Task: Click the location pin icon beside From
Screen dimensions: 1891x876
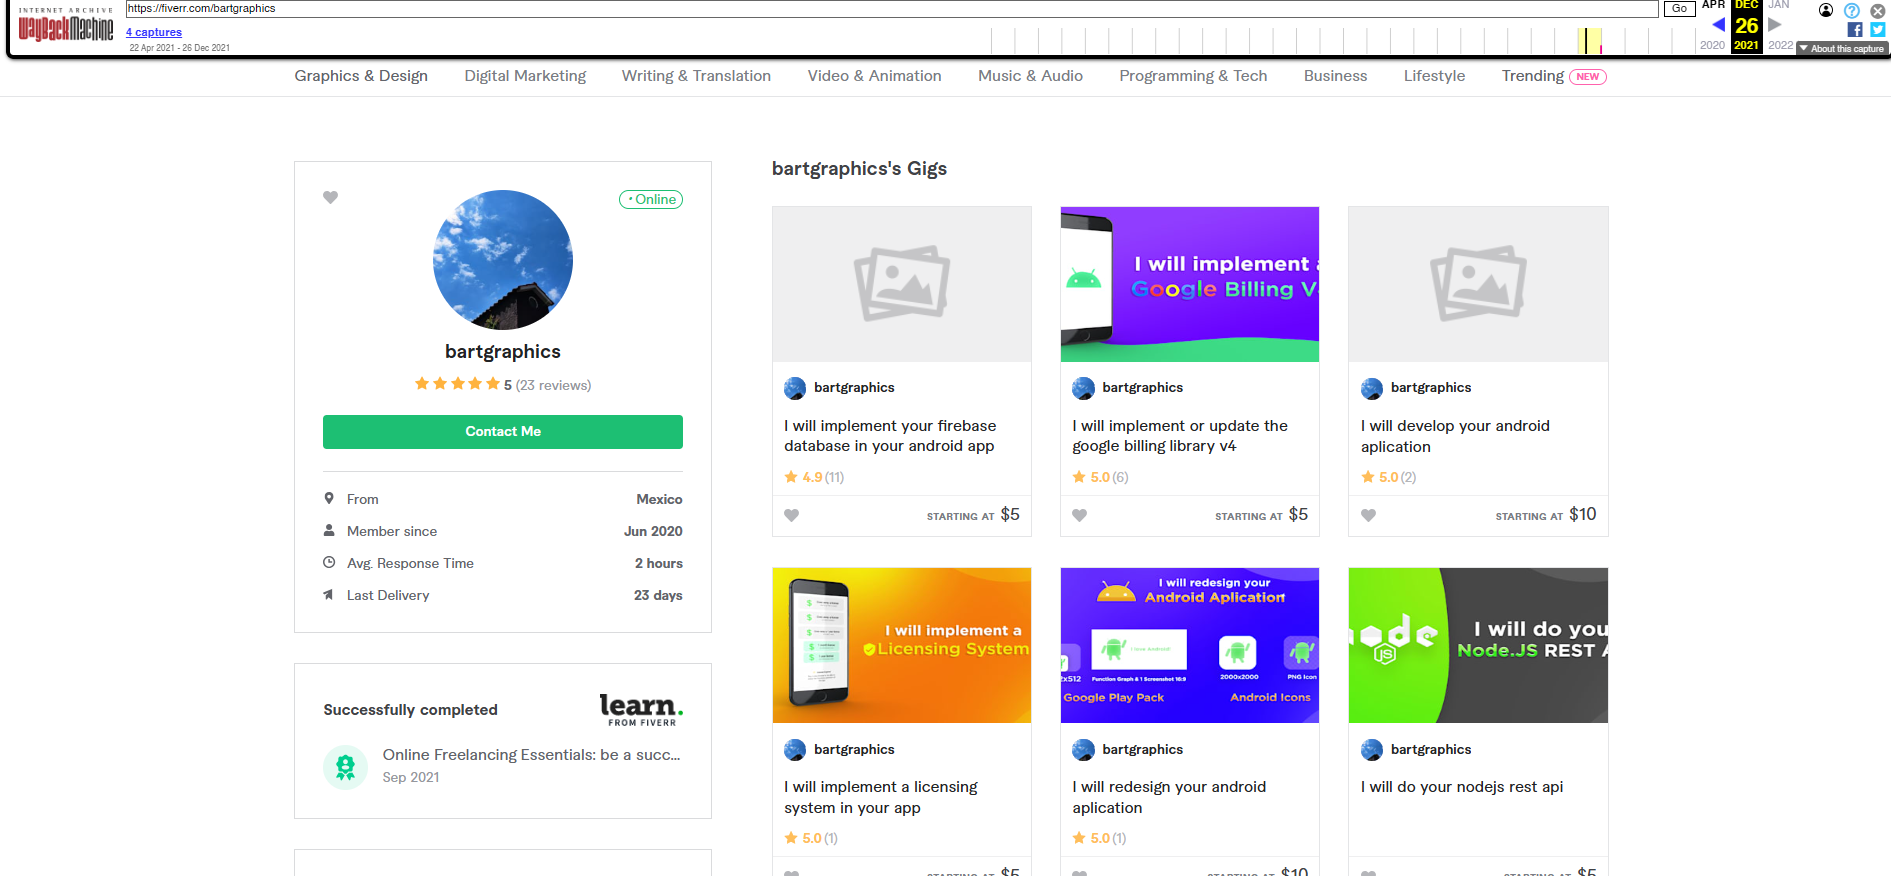Action: 329,498
